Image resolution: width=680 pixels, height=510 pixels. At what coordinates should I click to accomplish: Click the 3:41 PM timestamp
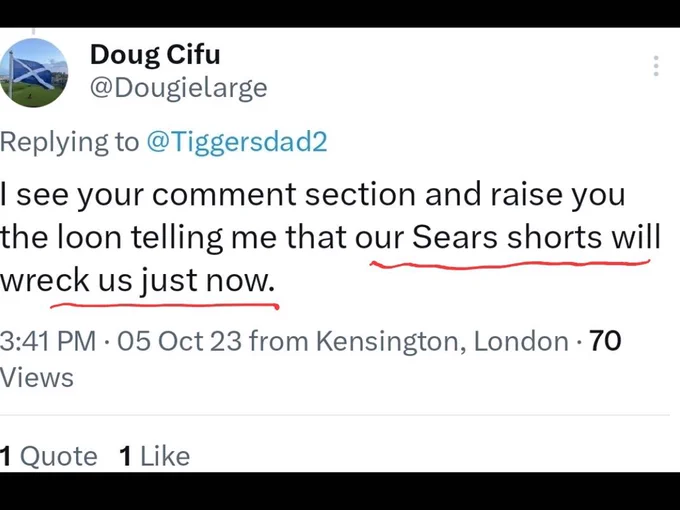pyautogui.click(x=48, y=340)
